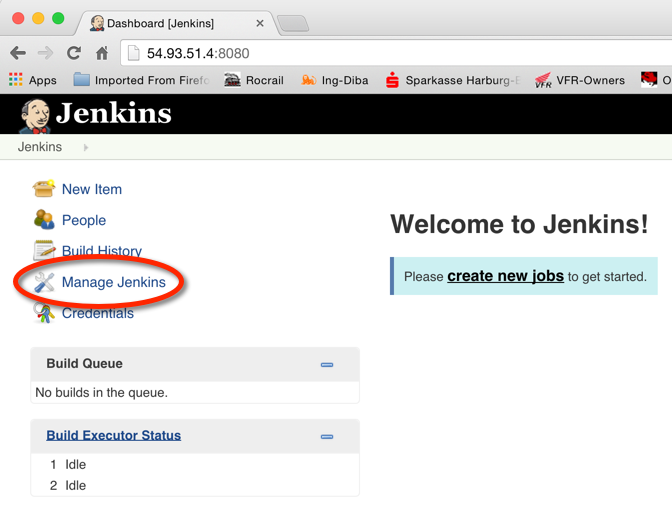Viewport: 672px width, 511px height.
Task: Click the Manage Jenkins tools icon
Action: point(45,282)
